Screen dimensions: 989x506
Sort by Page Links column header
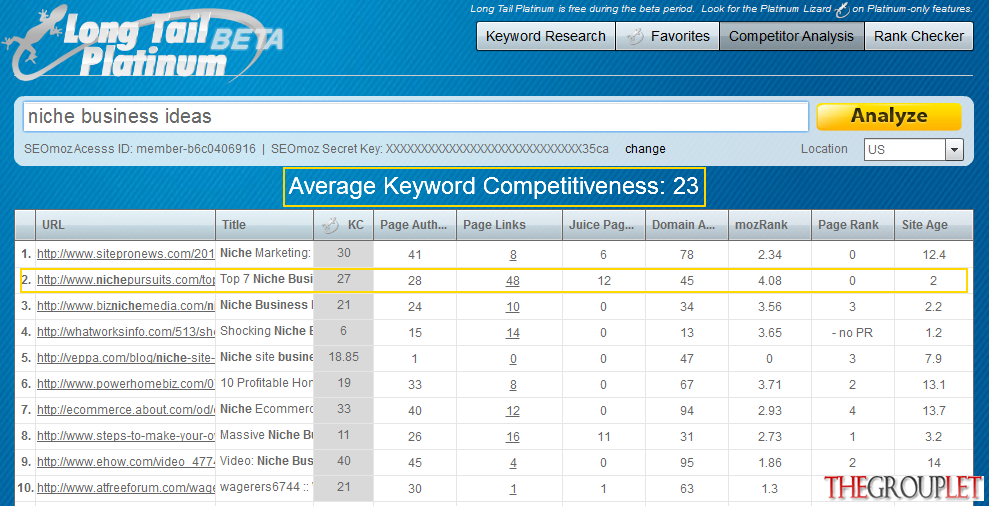coord(509,225)
